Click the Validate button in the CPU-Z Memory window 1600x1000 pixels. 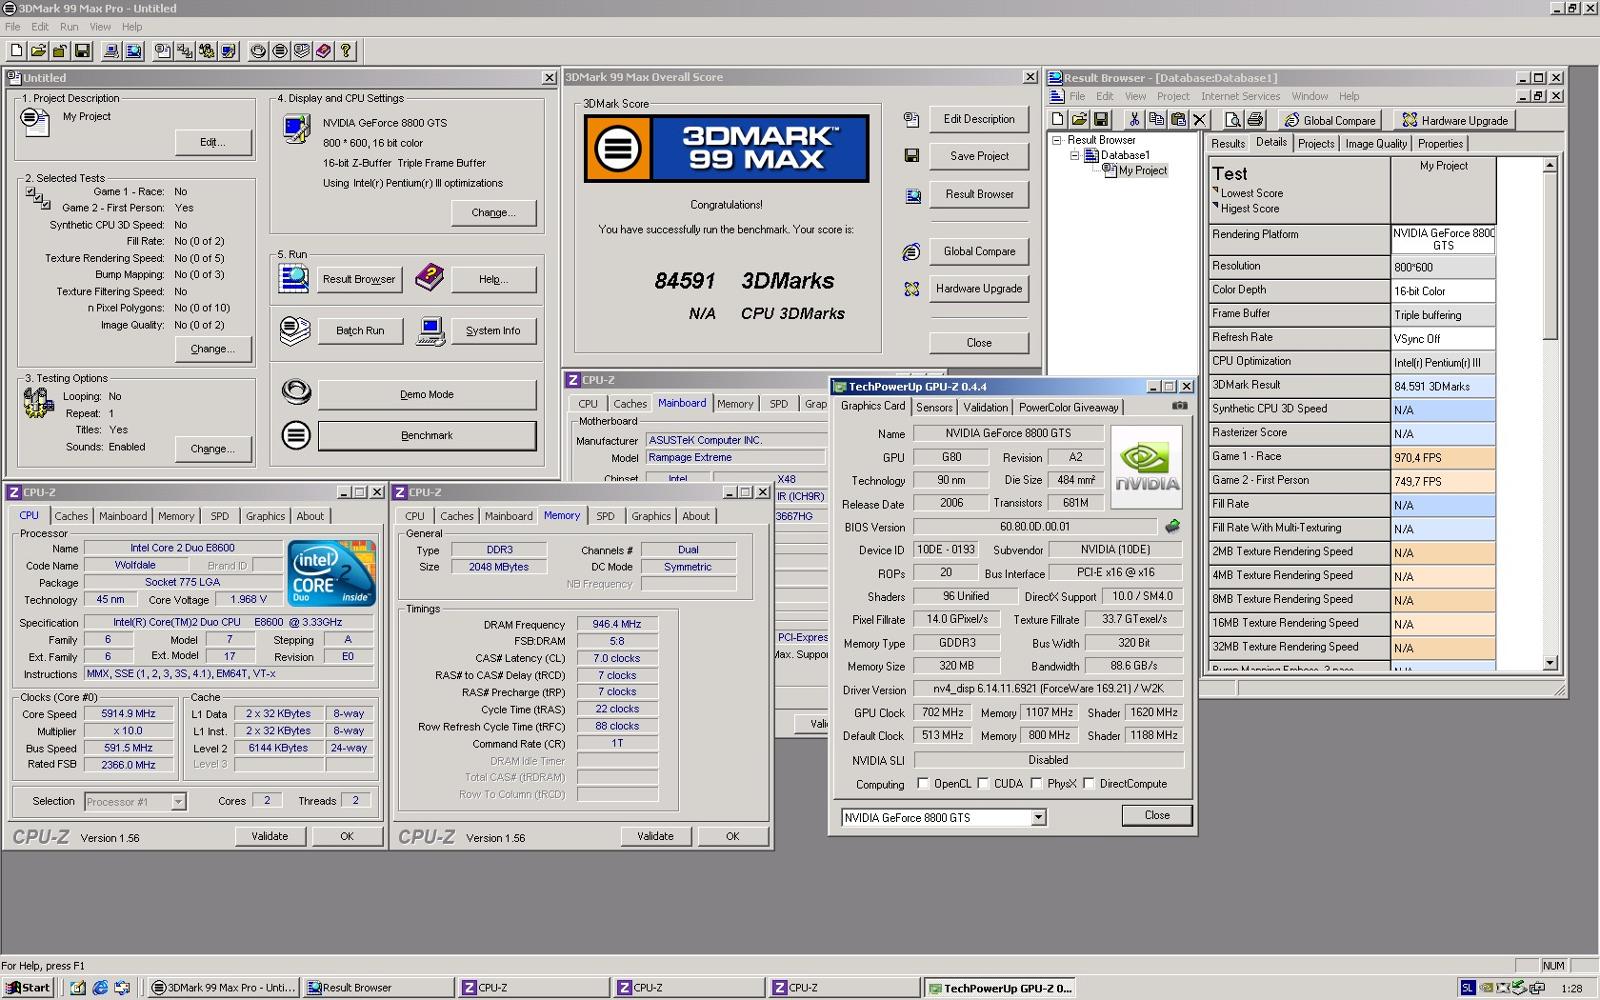pyautogui.click(x=655, y=836)
